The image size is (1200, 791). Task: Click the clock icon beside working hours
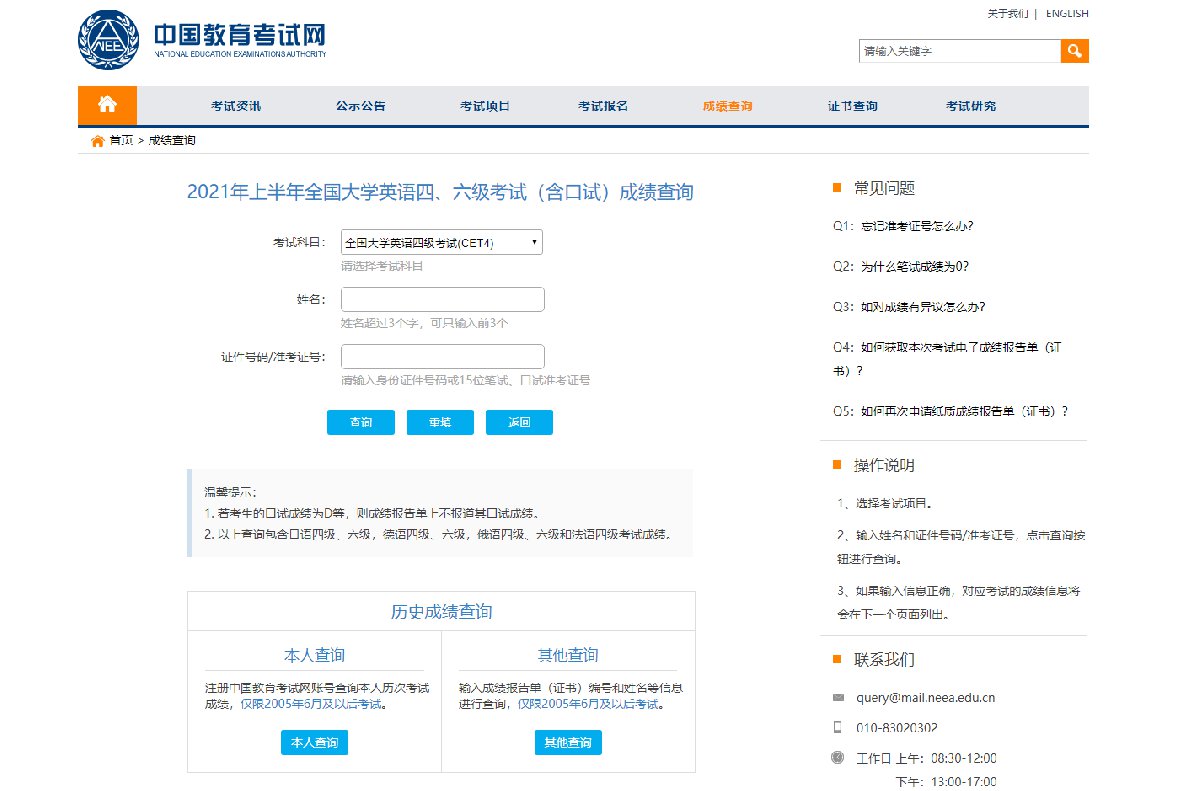[x=838, y=757]
